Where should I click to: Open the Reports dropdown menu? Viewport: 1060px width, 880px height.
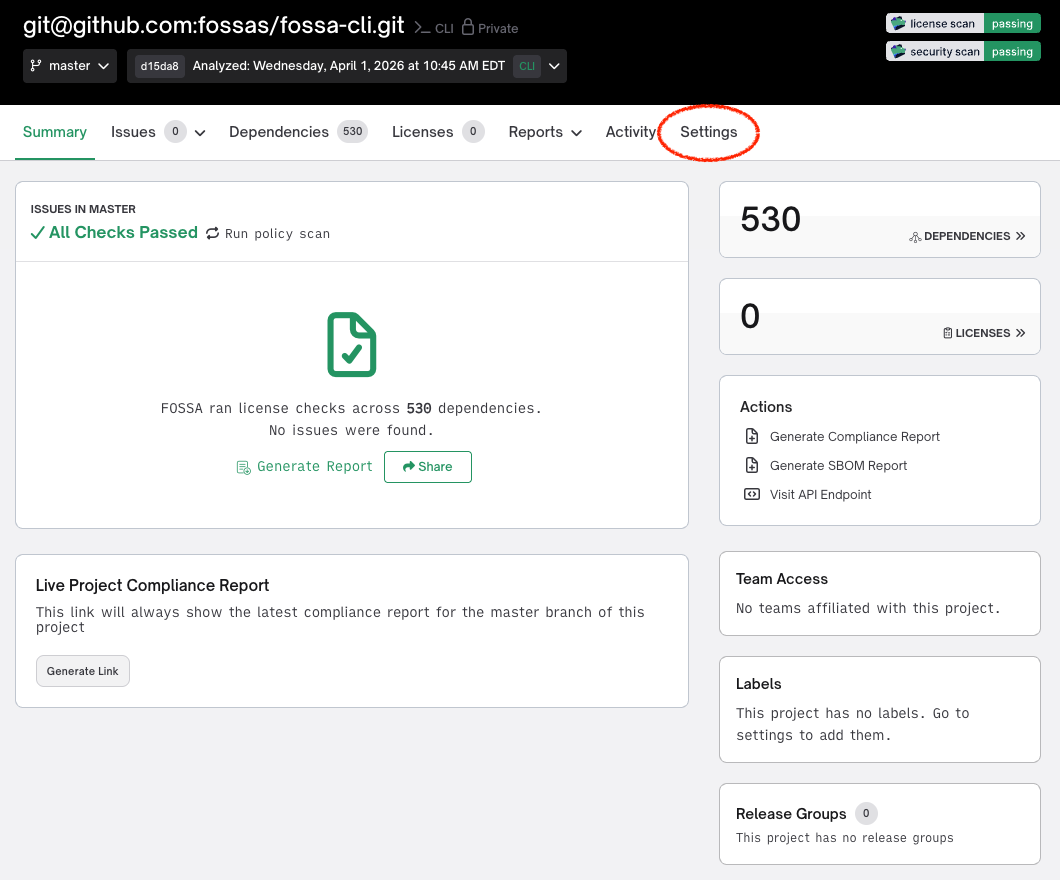(545, 132)
